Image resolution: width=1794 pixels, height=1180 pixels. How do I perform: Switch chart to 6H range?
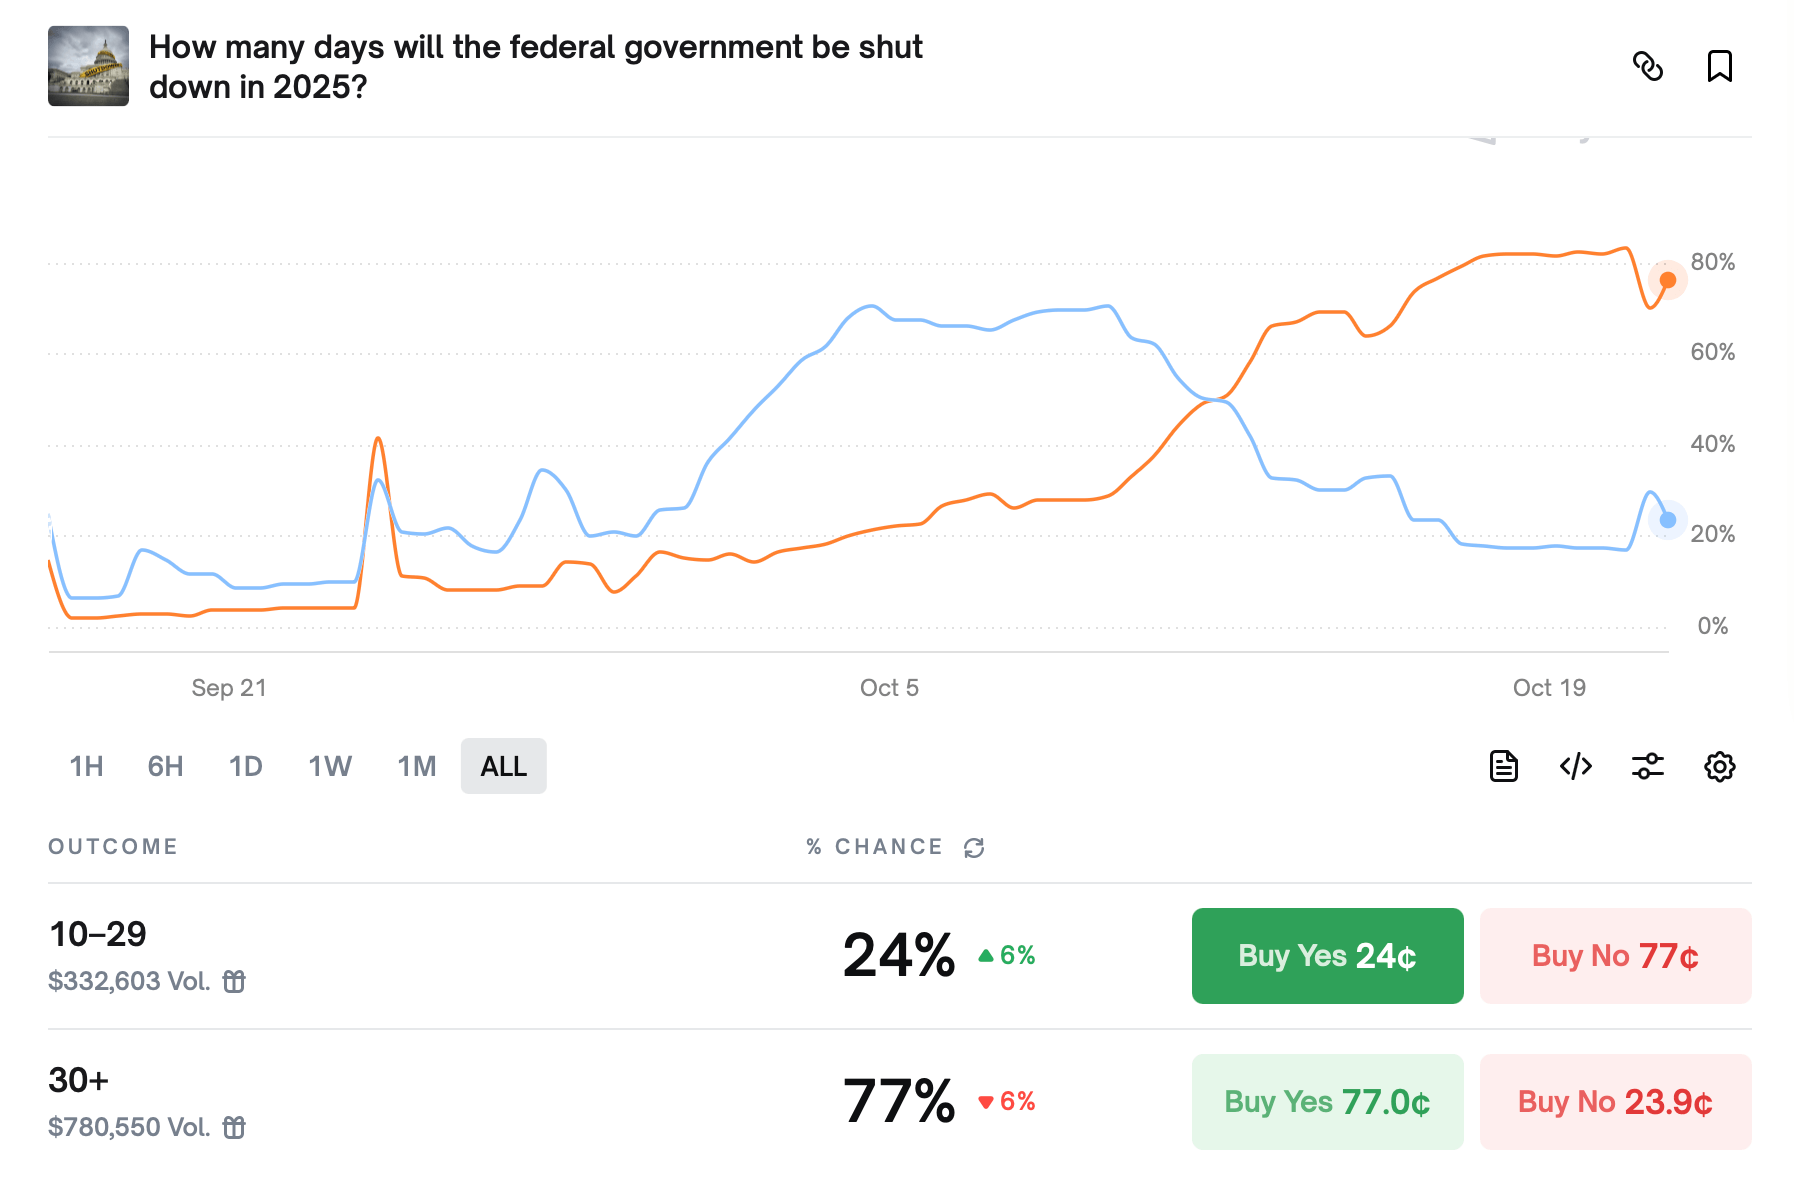point(165,766)
